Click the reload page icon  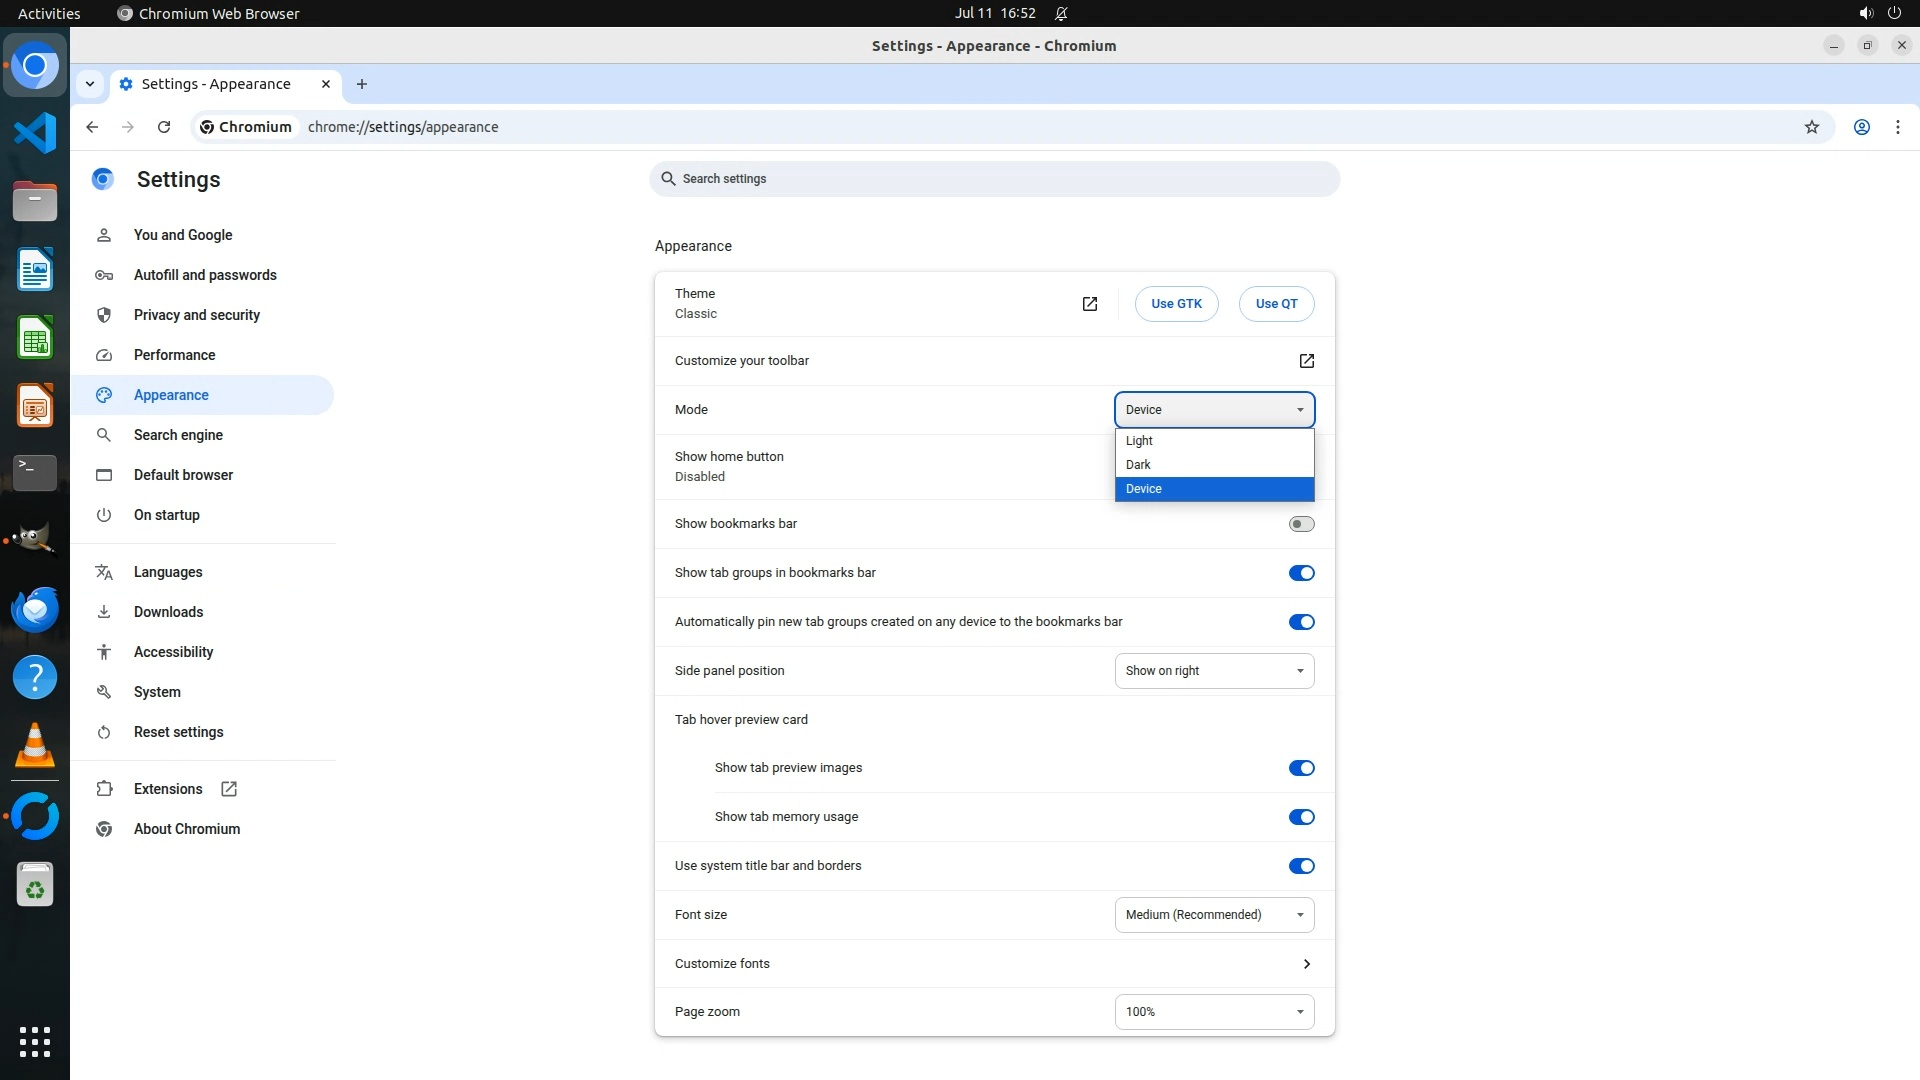click(164, 127)
